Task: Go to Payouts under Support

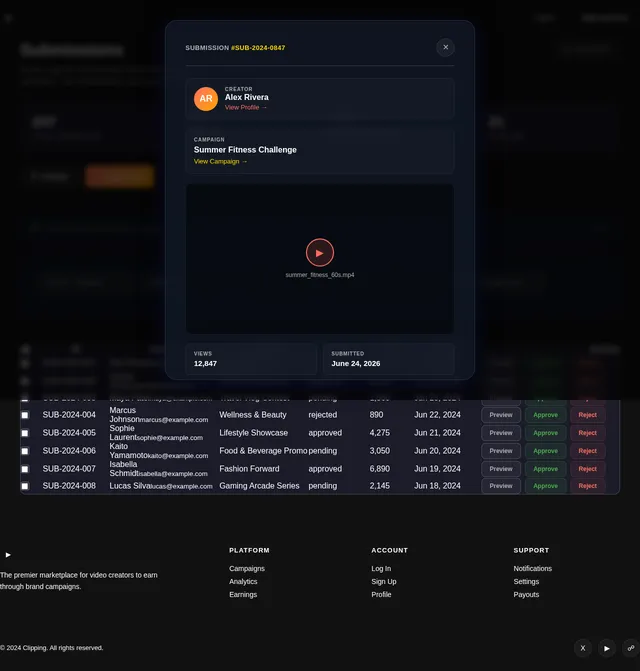Action: 526,594
